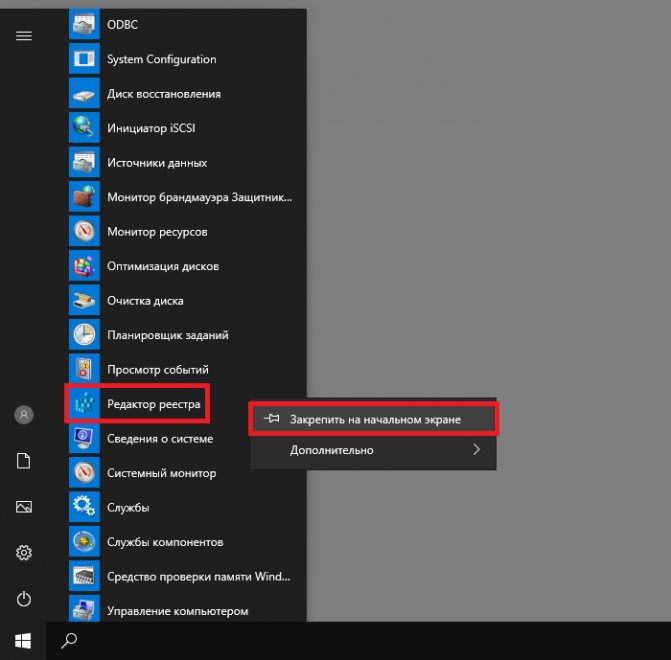Viewport: 671px width, 660px height.
Task: Click the Источники данных label
Action: (x=157, y=163)
